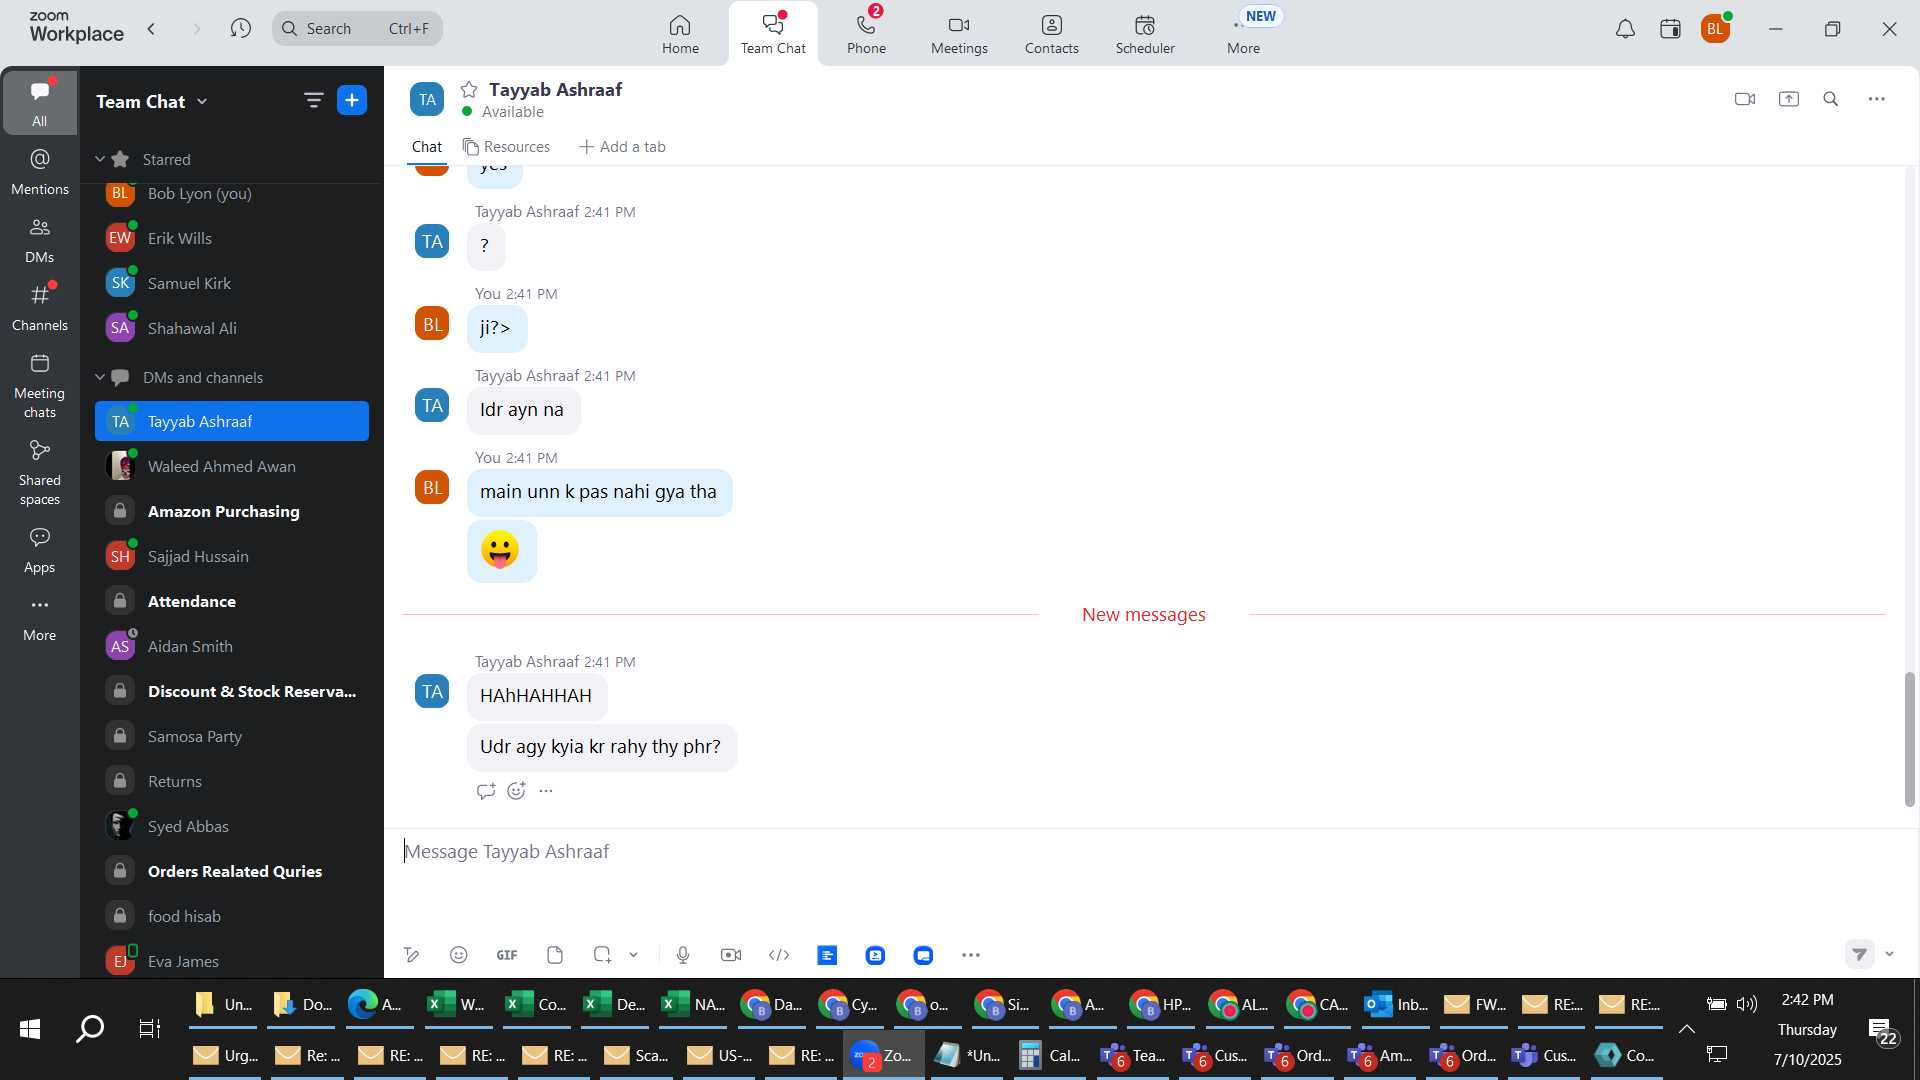Open more actions for the last message
Screen dimensions: 1920x1080
click(546, 791)
